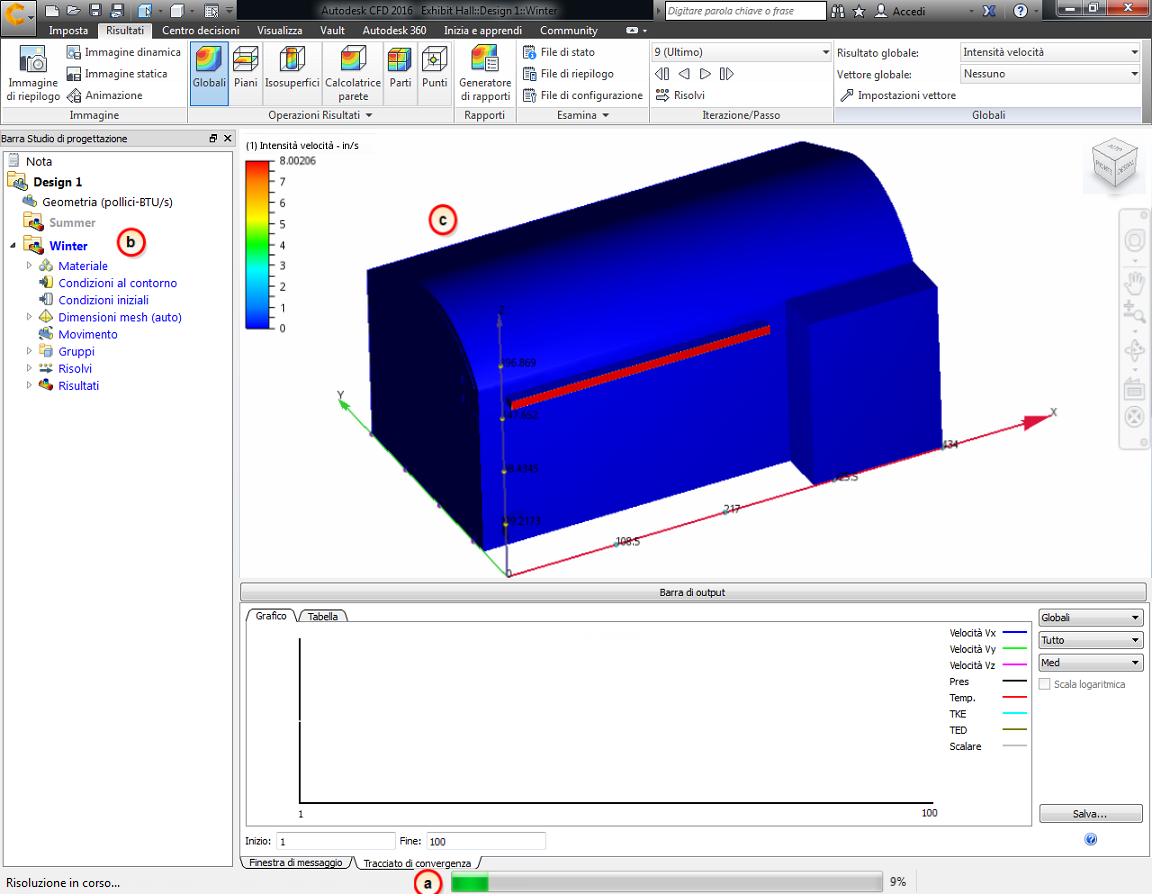Expand Operazioni Risultati panel arrow
This screenshot has width=1152, height=894.
tap(369, 115)
